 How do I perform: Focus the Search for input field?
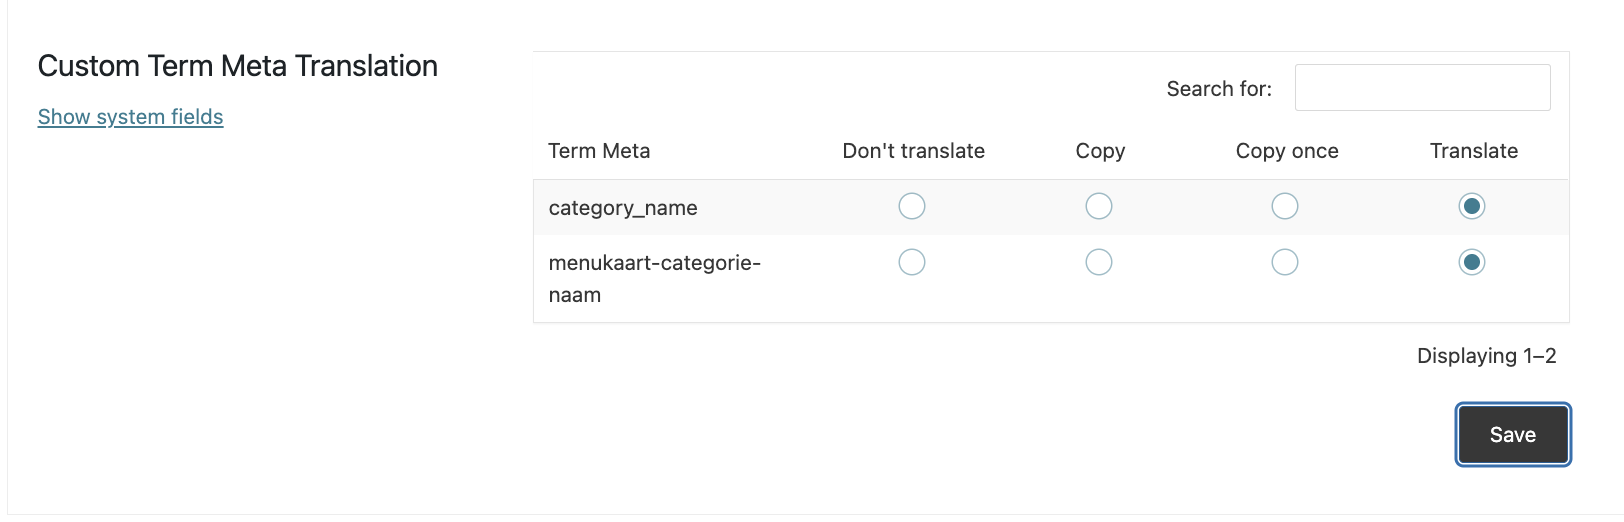pyautogui.click(x=1423, y=88)
